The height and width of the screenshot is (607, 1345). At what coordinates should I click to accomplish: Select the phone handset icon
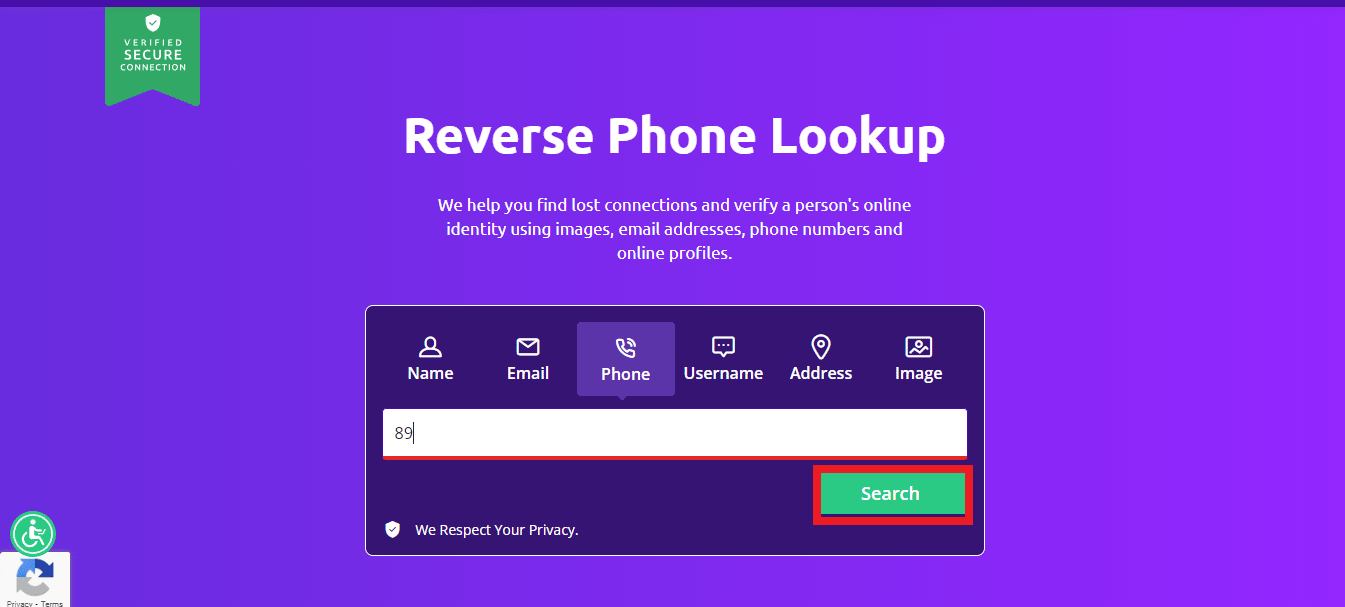pos(626,348)
